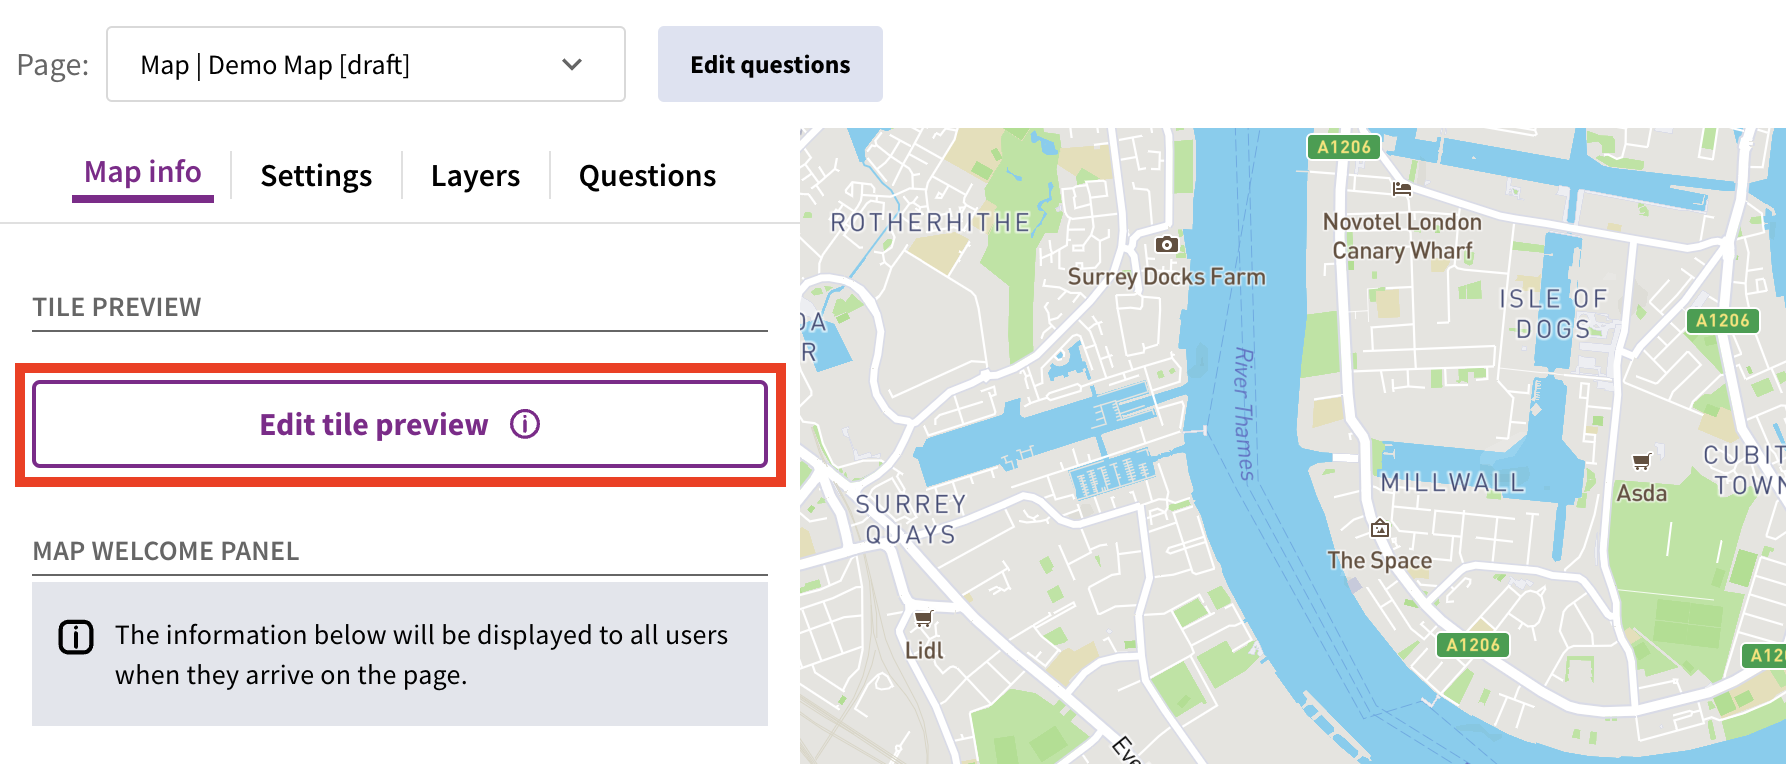Click the info icon beside Edit tile preview

pyautogui.click(x=525, y=425)
